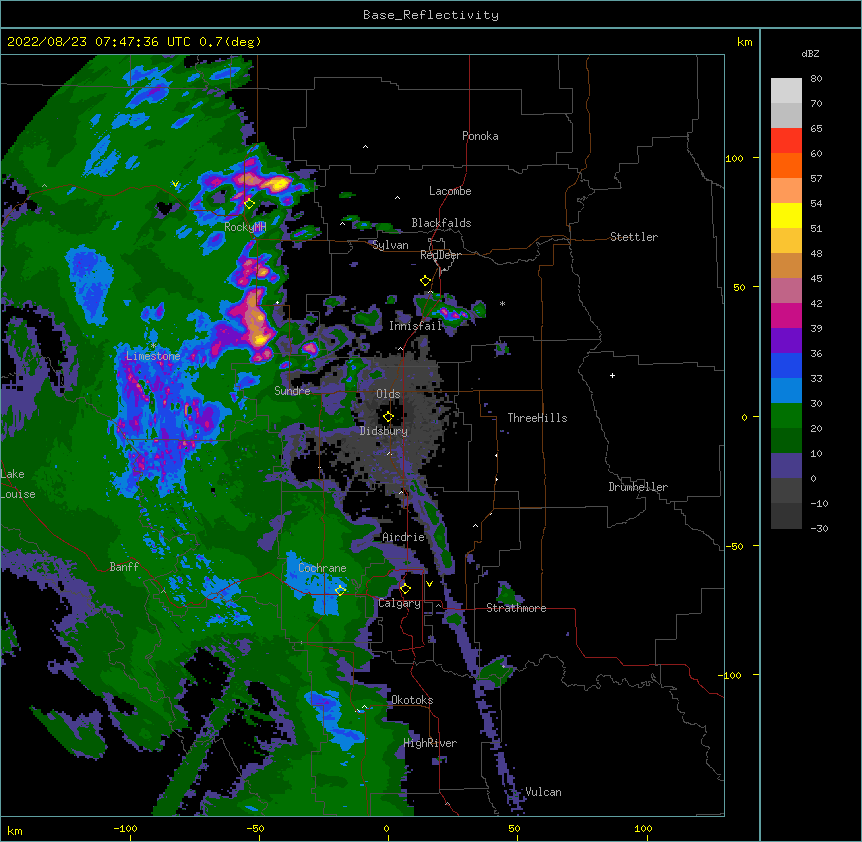862x842 pixels.
Task: Click the white asterisk marker above Limestone
Action: [x=153, y=346]
